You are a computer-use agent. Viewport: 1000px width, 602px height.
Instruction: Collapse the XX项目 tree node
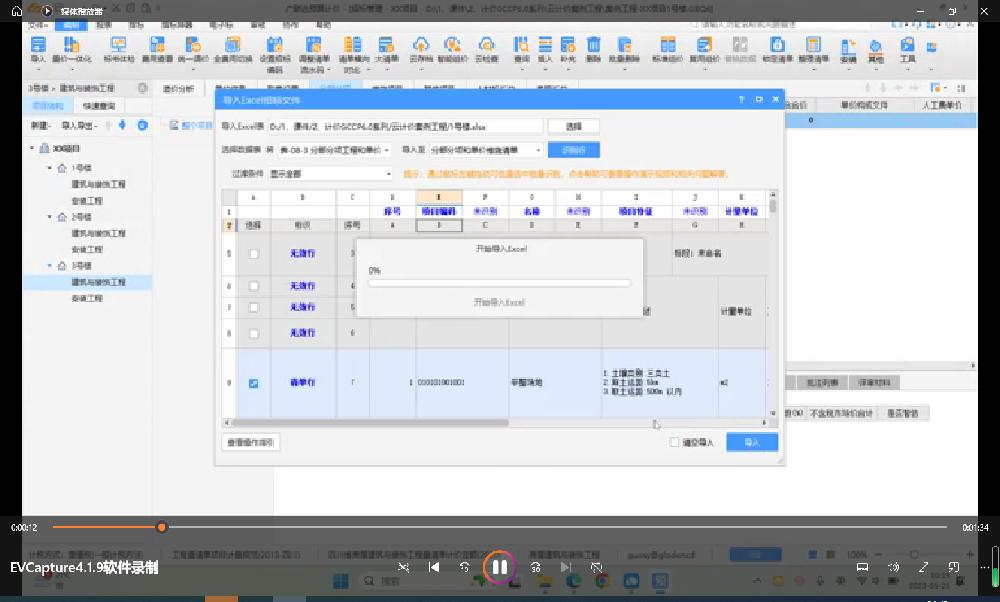coord(32,148)
